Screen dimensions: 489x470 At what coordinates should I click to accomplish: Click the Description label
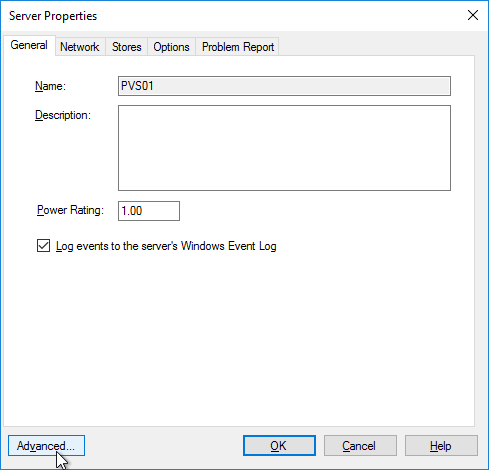tap(63, 115)
